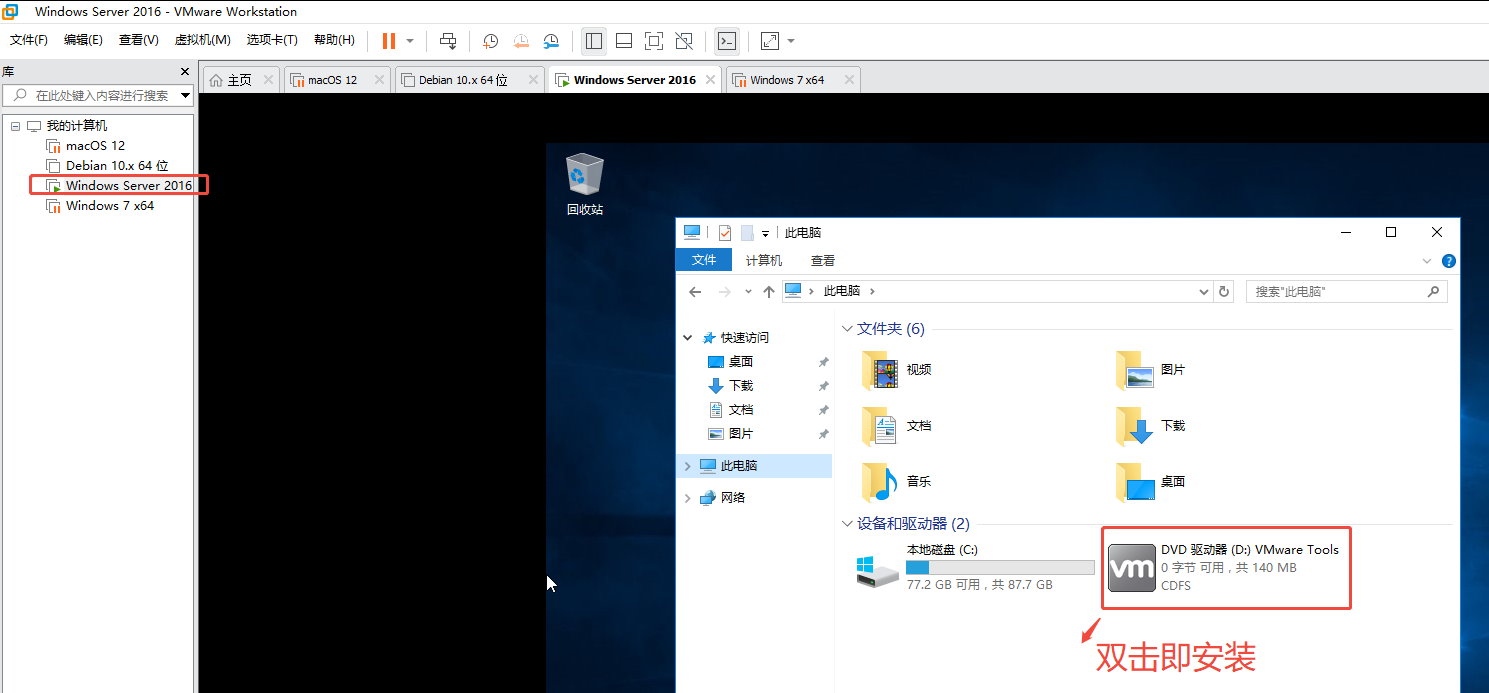The height and width of the screenshot is (693, 1489).
Task: Click the 搜索"此电脑" search box
Action: pyautogui.click(x=1346, y=292)
